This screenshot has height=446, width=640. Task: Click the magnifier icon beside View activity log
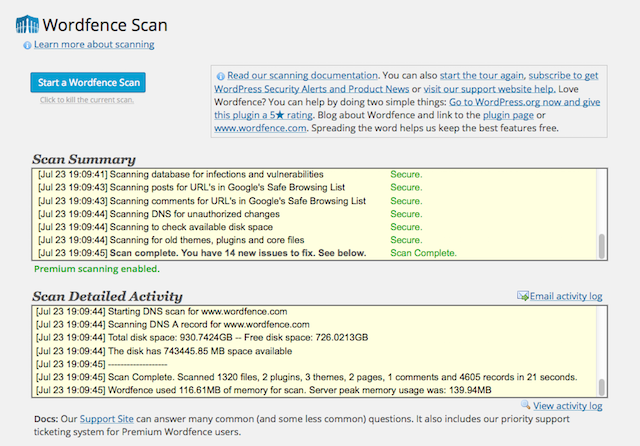pyautogui.click(x=525, y=404)
